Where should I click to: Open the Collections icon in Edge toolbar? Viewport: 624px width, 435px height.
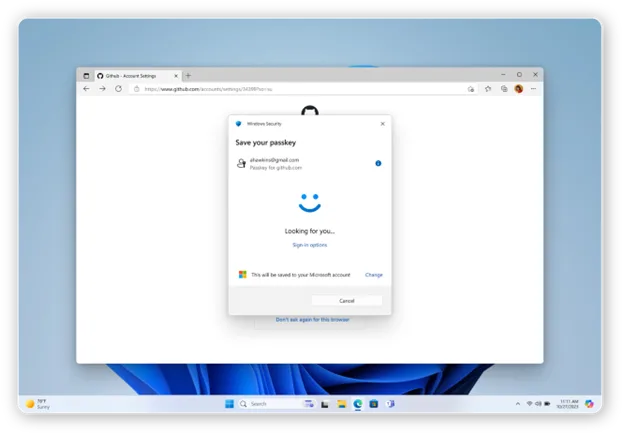[504, 89]
